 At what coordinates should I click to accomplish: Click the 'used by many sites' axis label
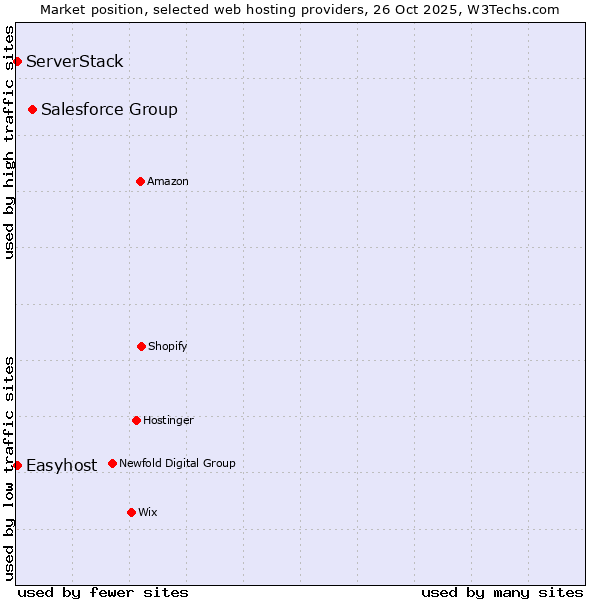502,592
